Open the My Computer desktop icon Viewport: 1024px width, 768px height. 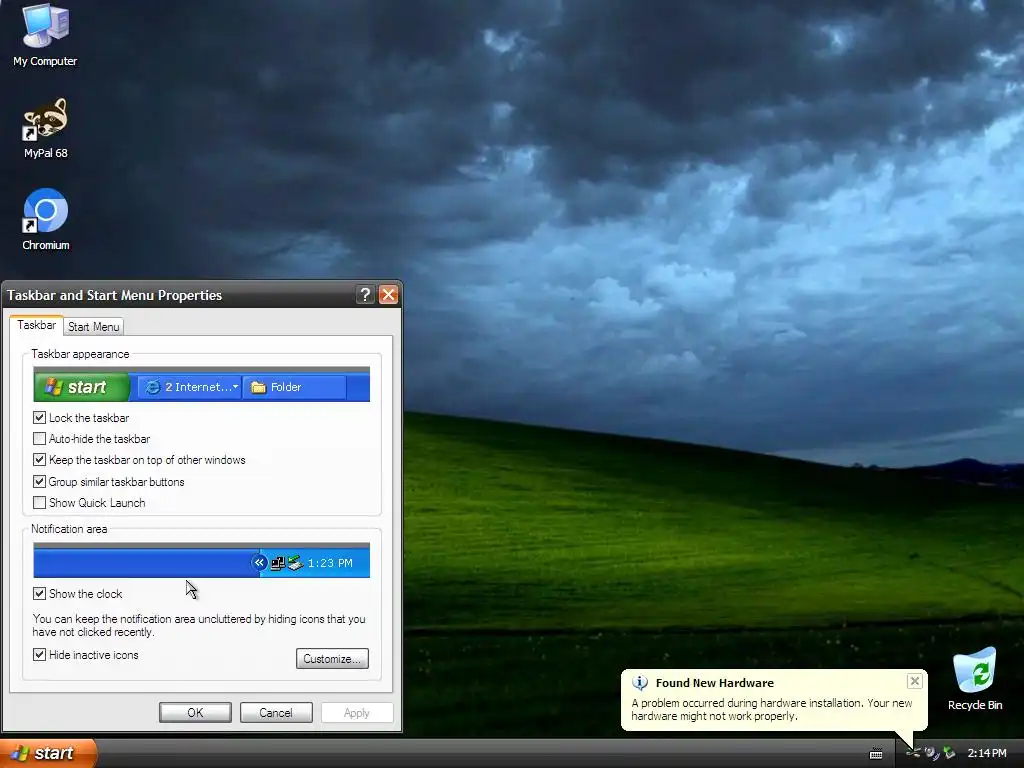pos(45,35)
